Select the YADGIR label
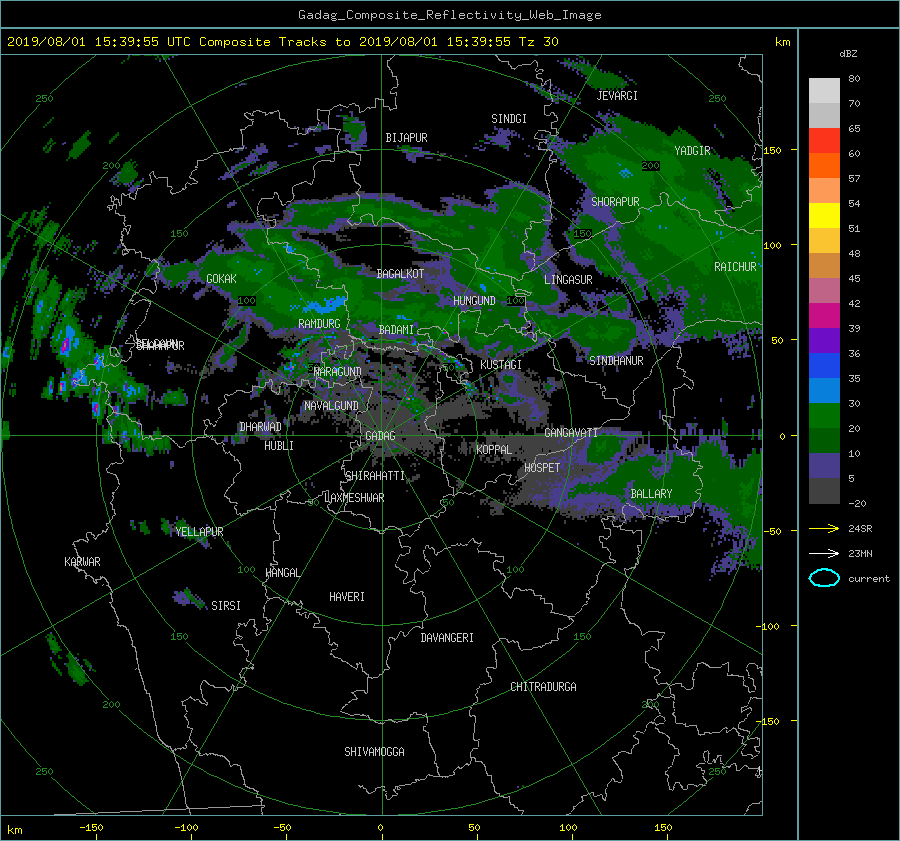Screen dimensions: 900x841 point(692,151)
